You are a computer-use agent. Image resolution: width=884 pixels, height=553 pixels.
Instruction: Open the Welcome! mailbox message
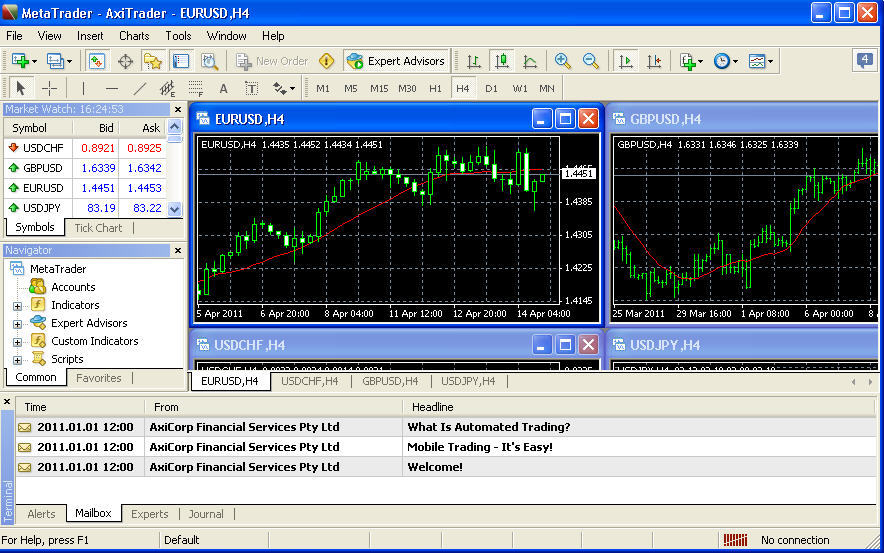coord(445,467)
